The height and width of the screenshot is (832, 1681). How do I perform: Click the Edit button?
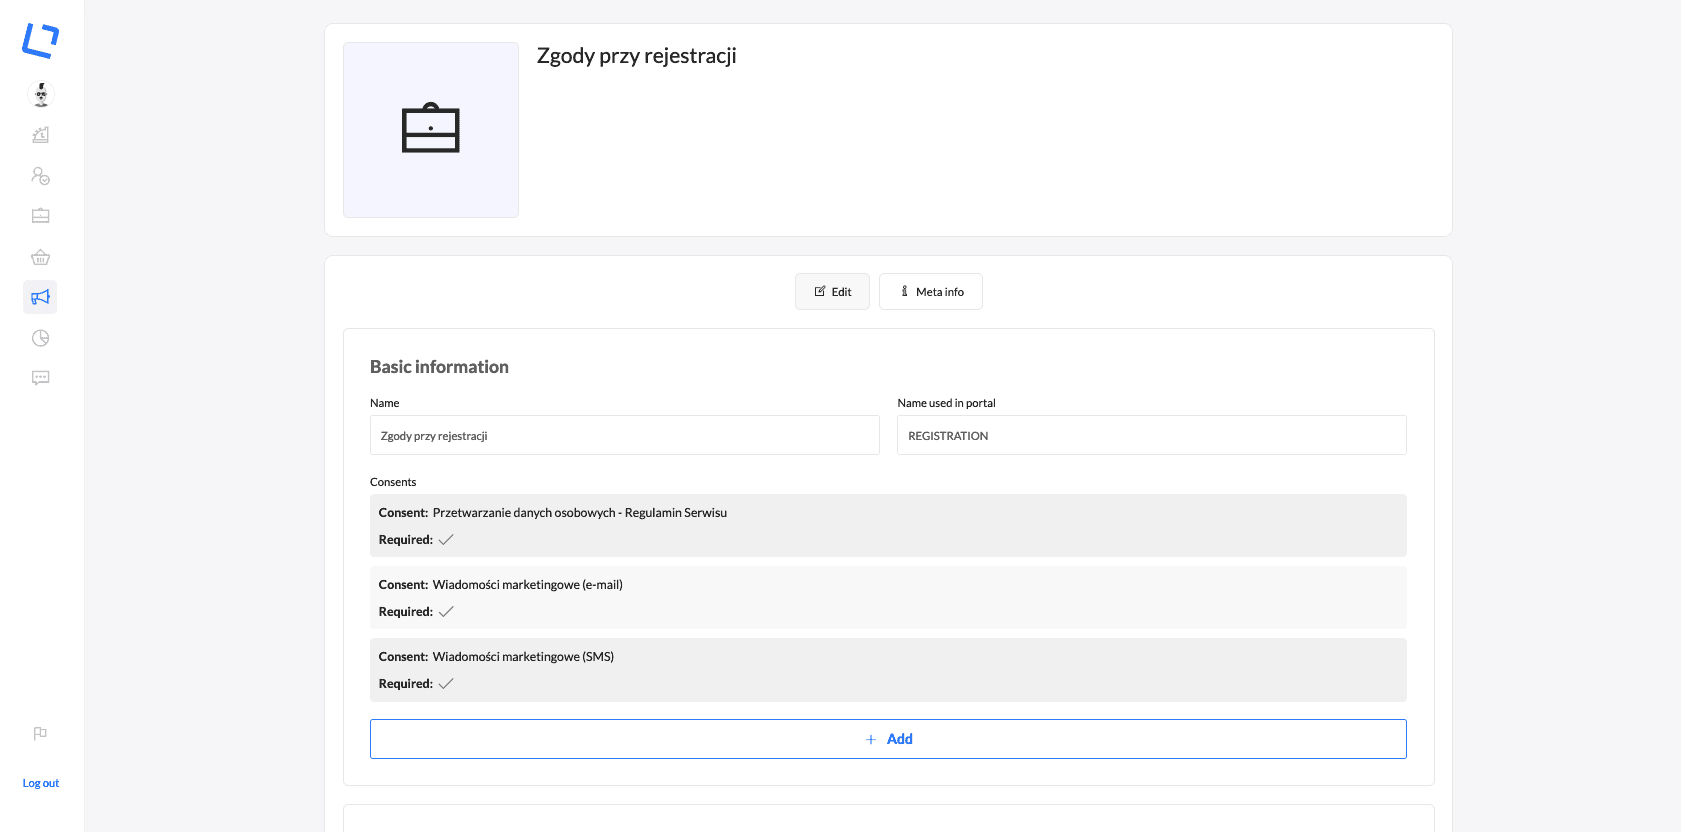(832, 292)
